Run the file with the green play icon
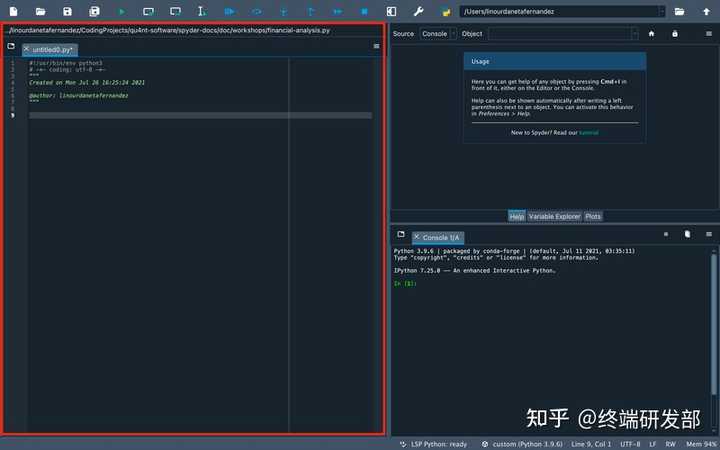Image resolution: width=720 pixels, height=450 pixels. click(x=122, y=11)
